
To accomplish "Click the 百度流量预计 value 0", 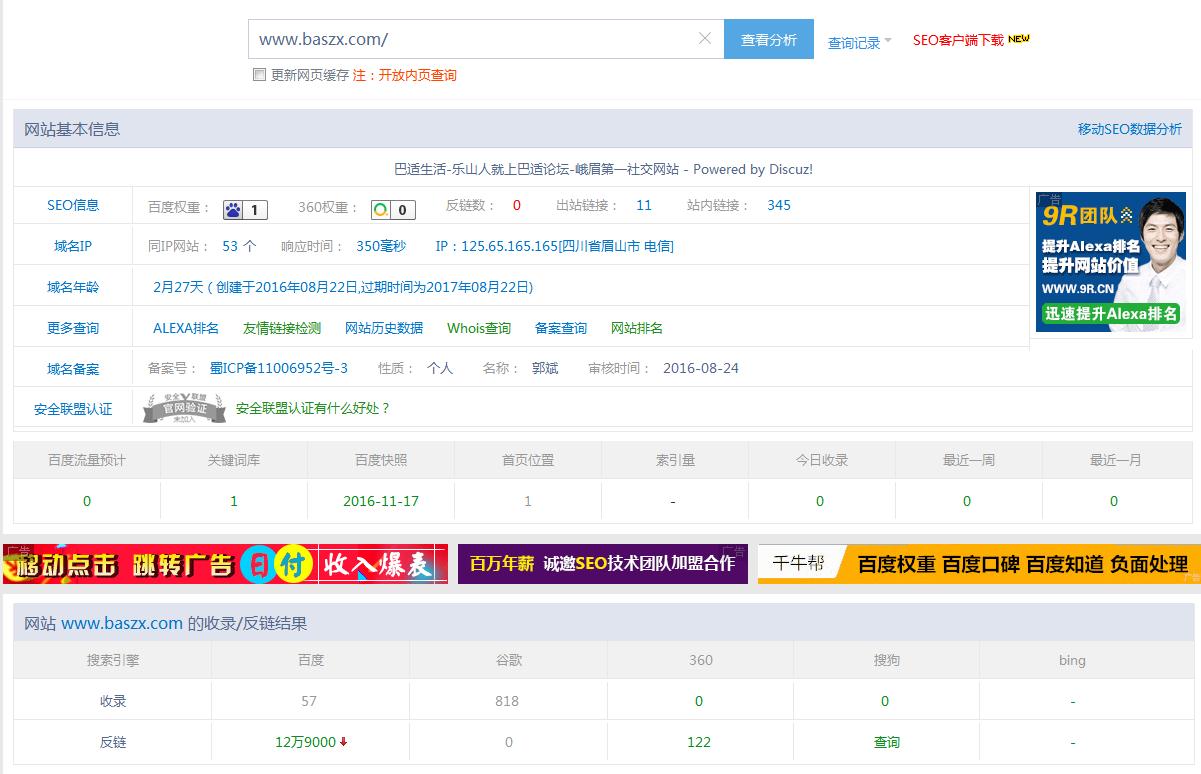I will point(87,501).
